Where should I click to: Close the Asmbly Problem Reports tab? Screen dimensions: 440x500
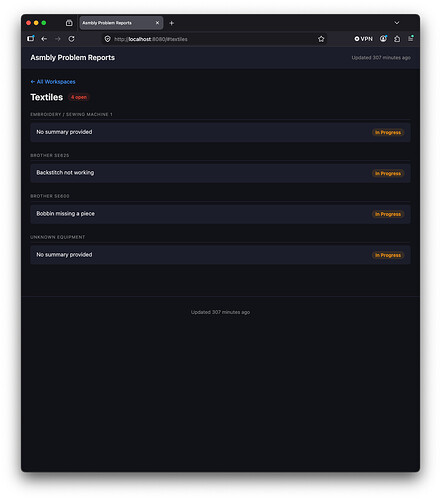point(157,23)
